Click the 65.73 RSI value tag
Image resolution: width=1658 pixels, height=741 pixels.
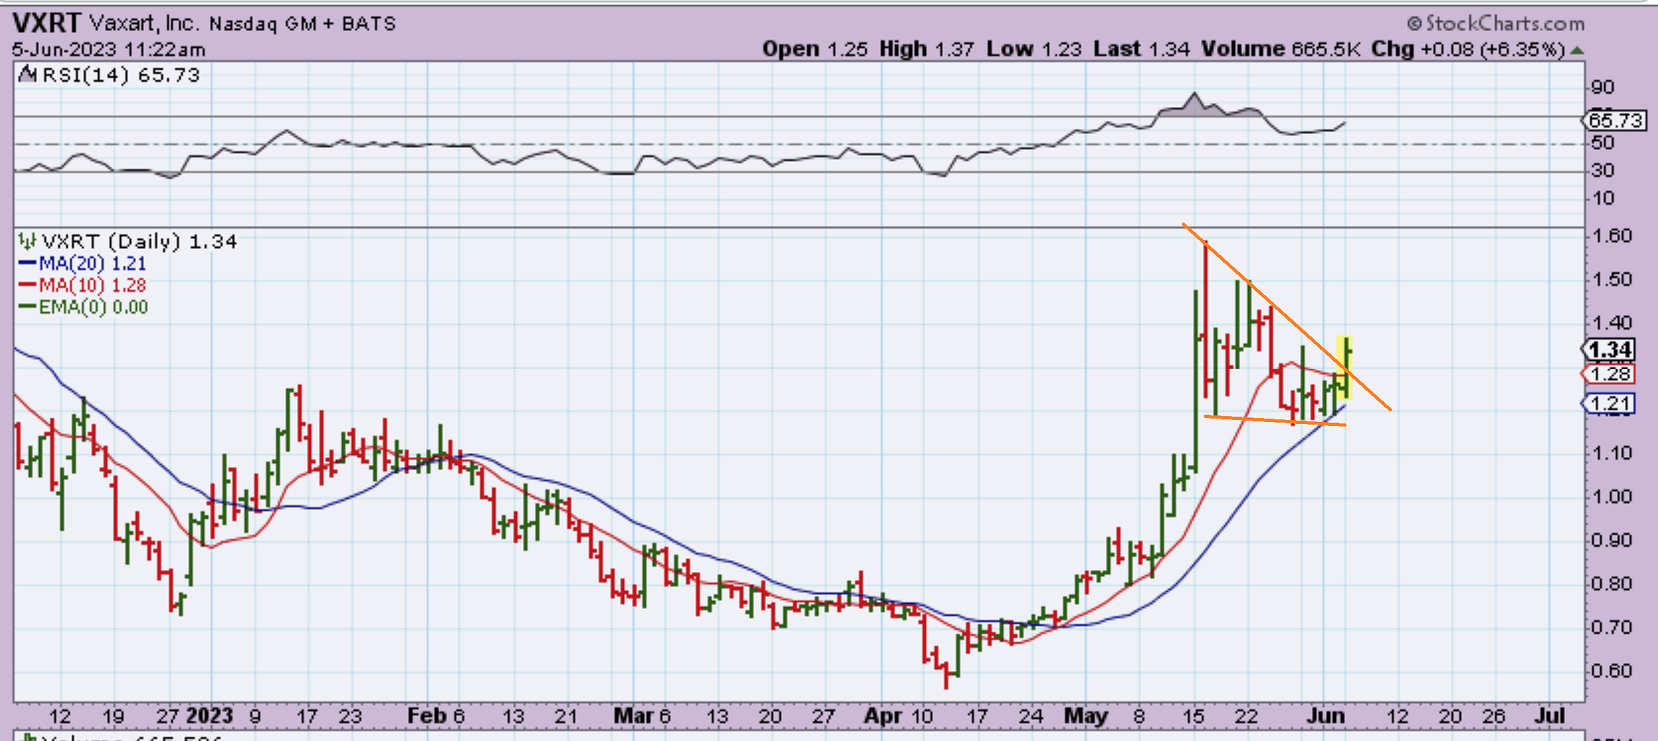click(x=1615, y=120)
